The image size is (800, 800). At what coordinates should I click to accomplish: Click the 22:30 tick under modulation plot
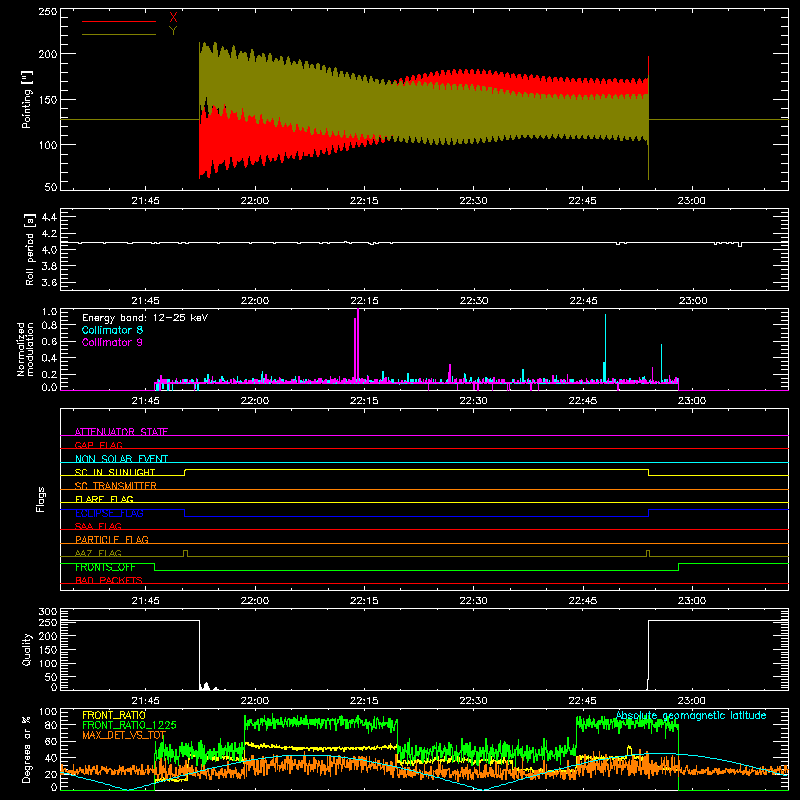(x=473, y=401)
